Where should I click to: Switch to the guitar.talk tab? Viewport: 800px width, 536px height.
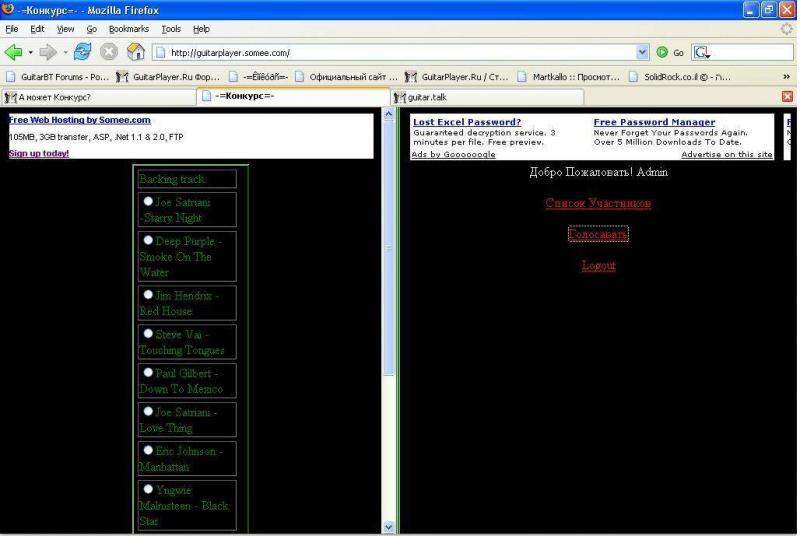pos(426,97)
